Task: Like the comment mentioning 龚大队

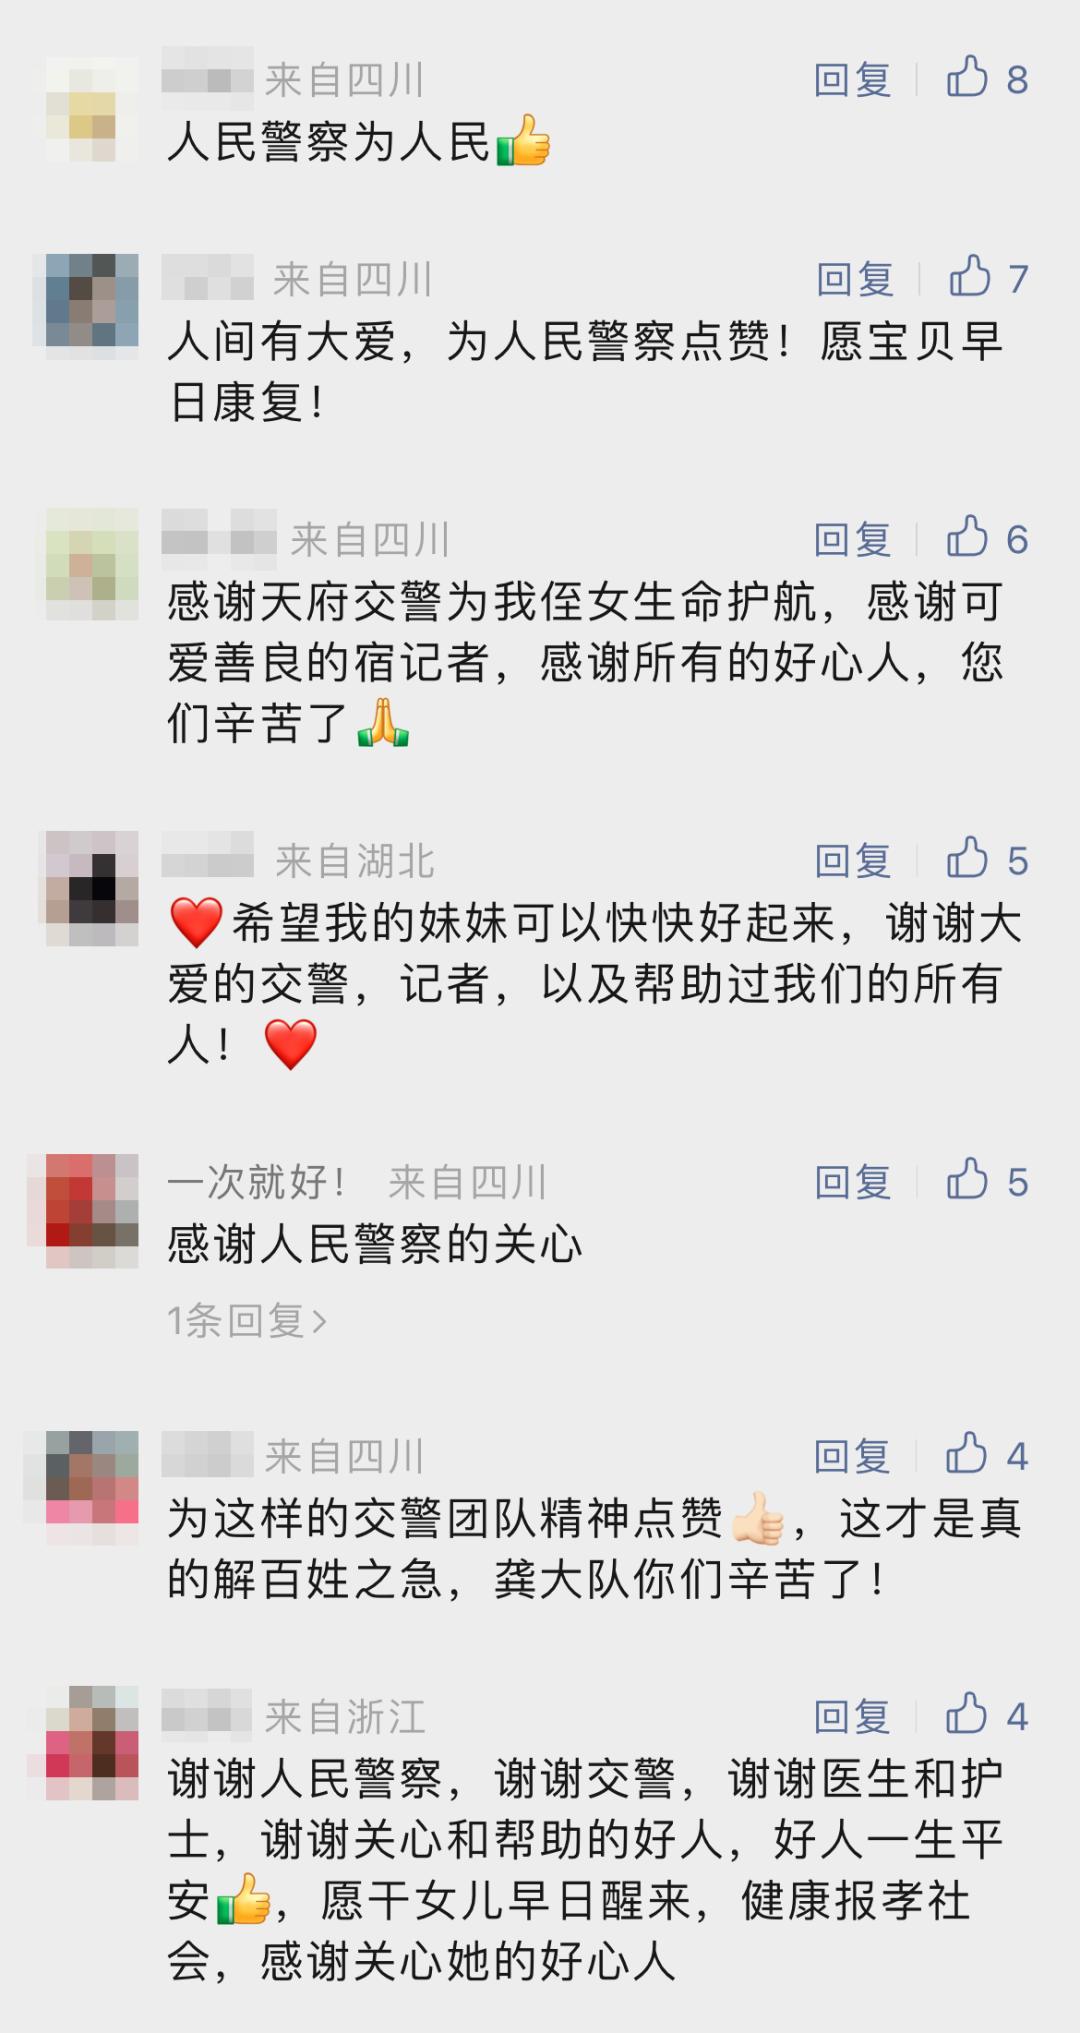Action: coord(967,1454)
